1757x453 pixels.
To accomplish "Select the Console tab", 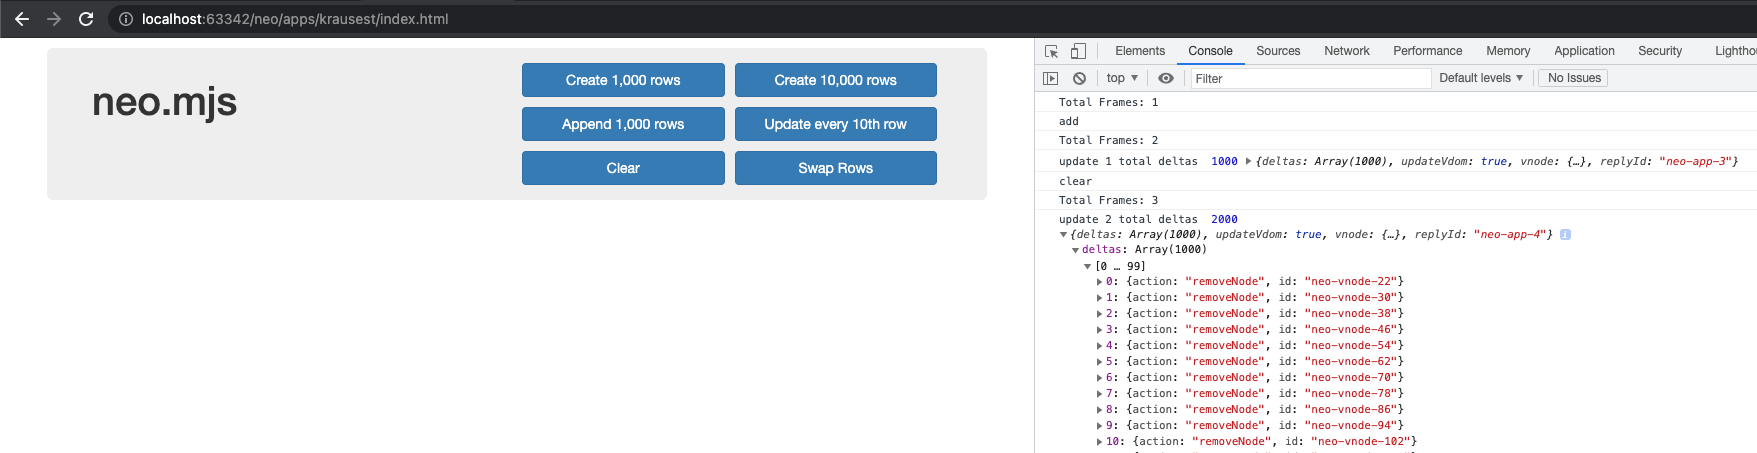I will click(x=1210, y=51).
